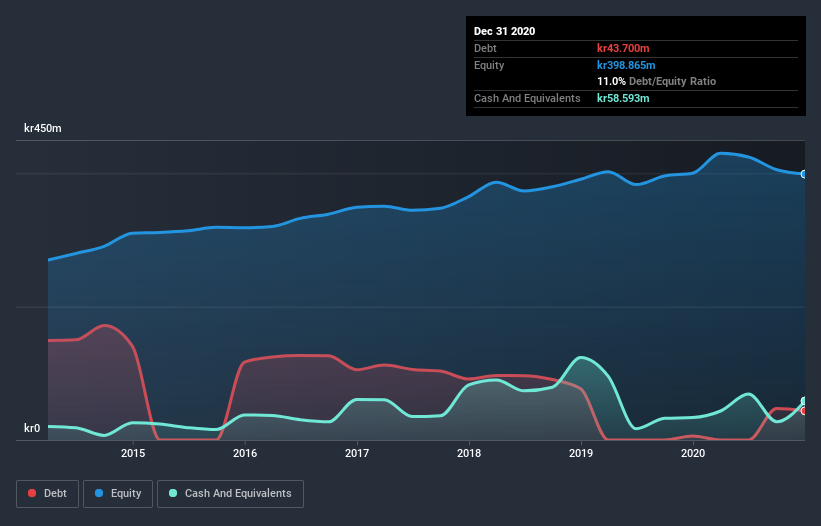
Task: Click the 2018 x-axis label
Action: point(469,453)
